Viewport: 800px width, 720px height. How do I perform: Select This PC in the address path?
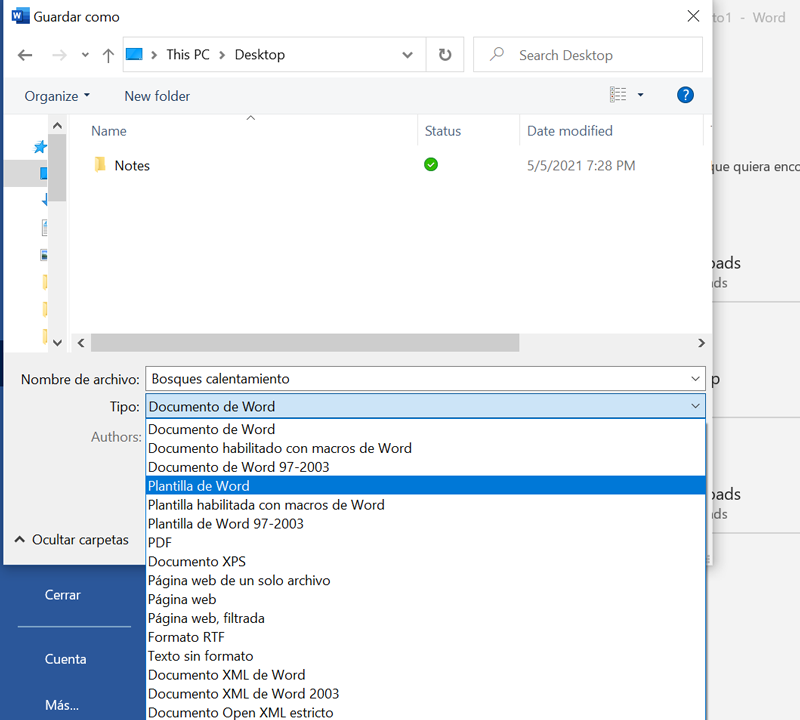[188, 55]
